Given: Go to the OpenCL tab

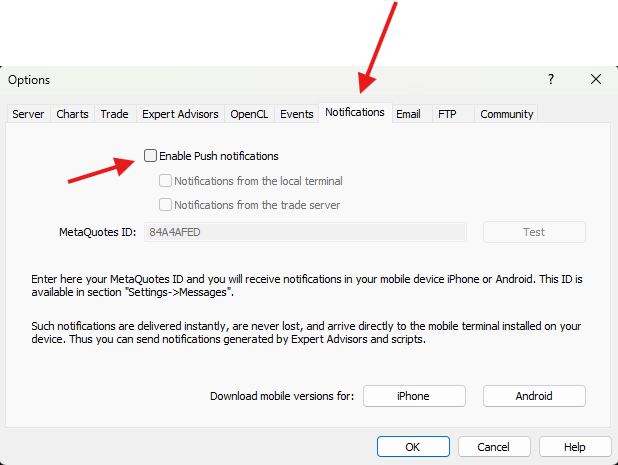Looking at the screenshot, I should [x=249, y=114].
